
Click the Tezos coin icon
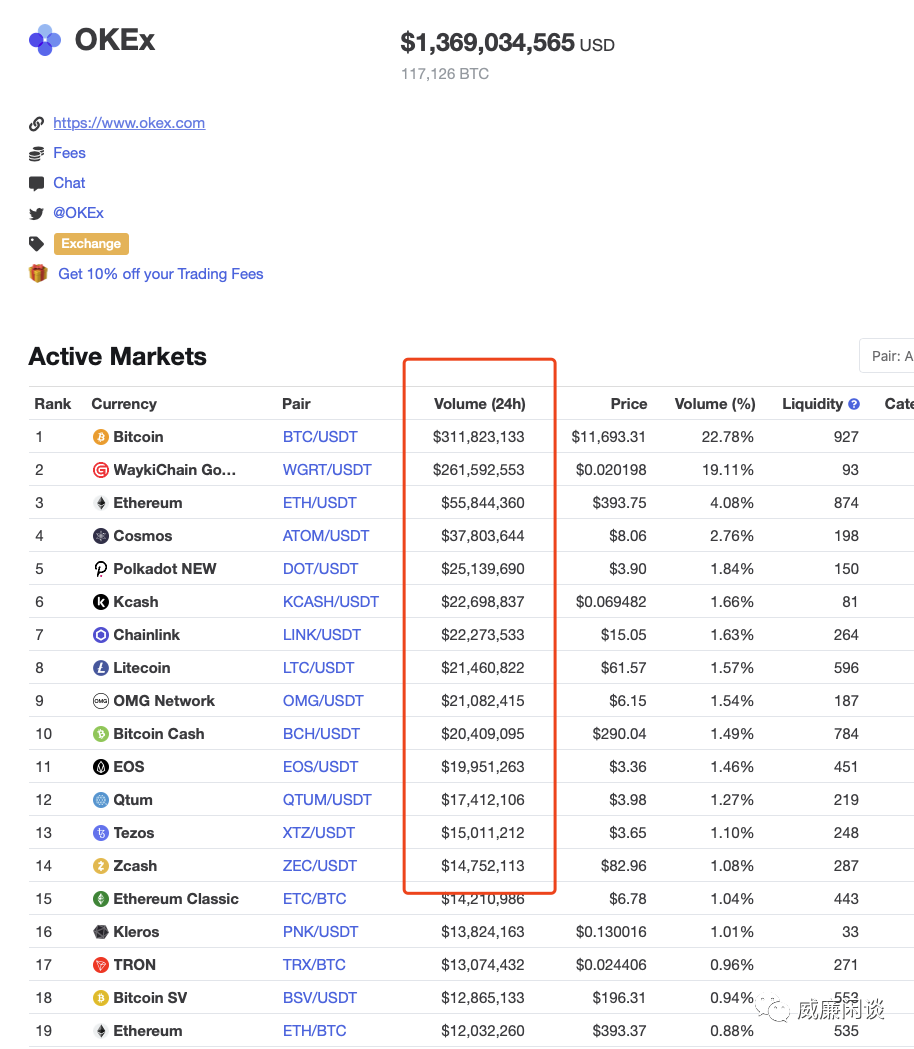point(100,833)
